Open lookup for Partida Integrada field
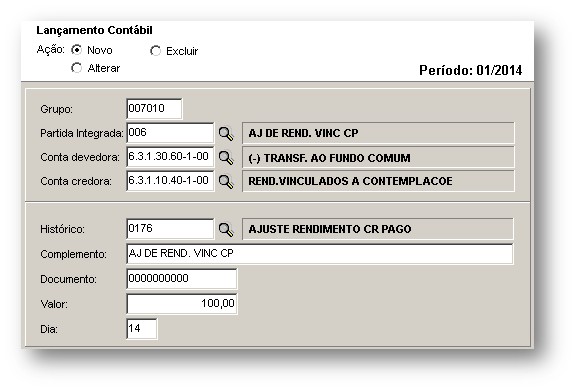This screenshot has width=576, height=391. pyautogui.click(x=226, y=134)
